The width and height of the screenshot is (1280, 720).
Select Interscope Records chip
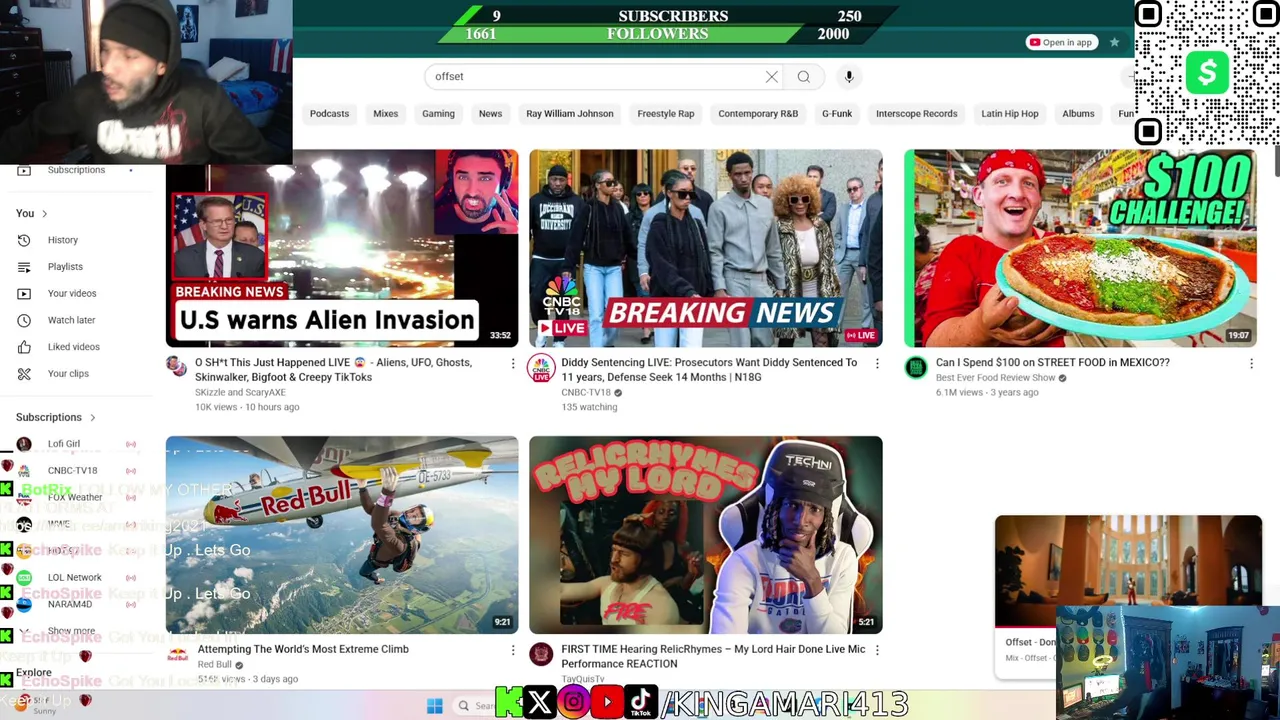(917, 113)
